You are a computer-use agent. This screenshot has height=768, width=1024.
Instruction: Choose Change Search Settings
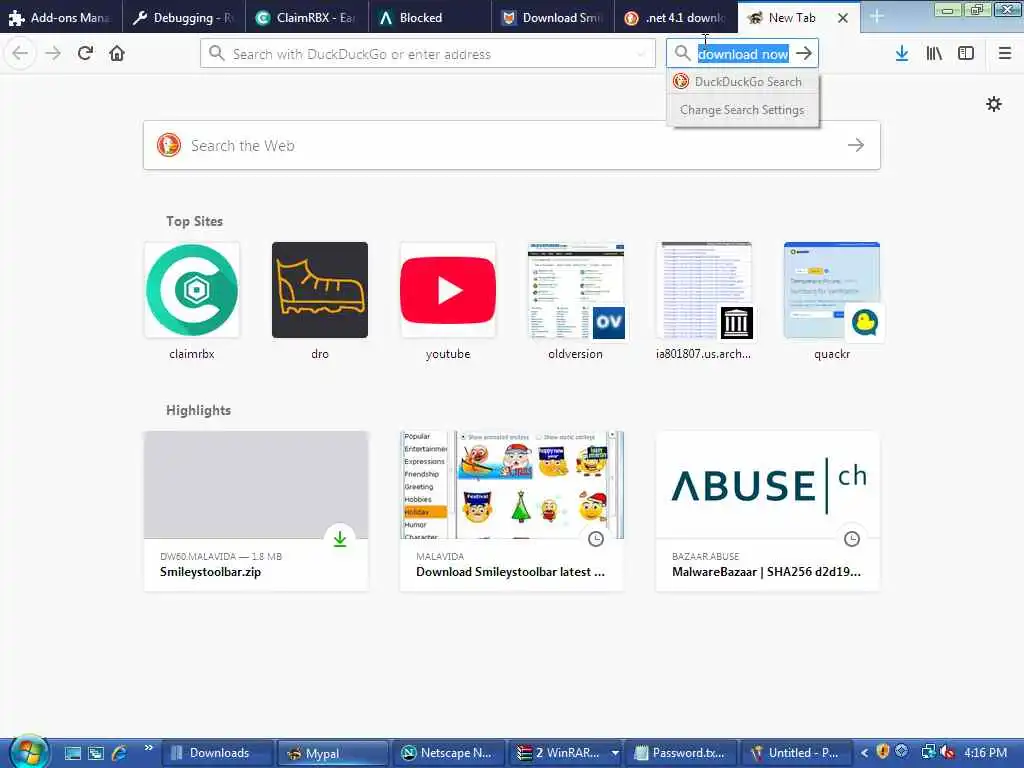[743, 110]
